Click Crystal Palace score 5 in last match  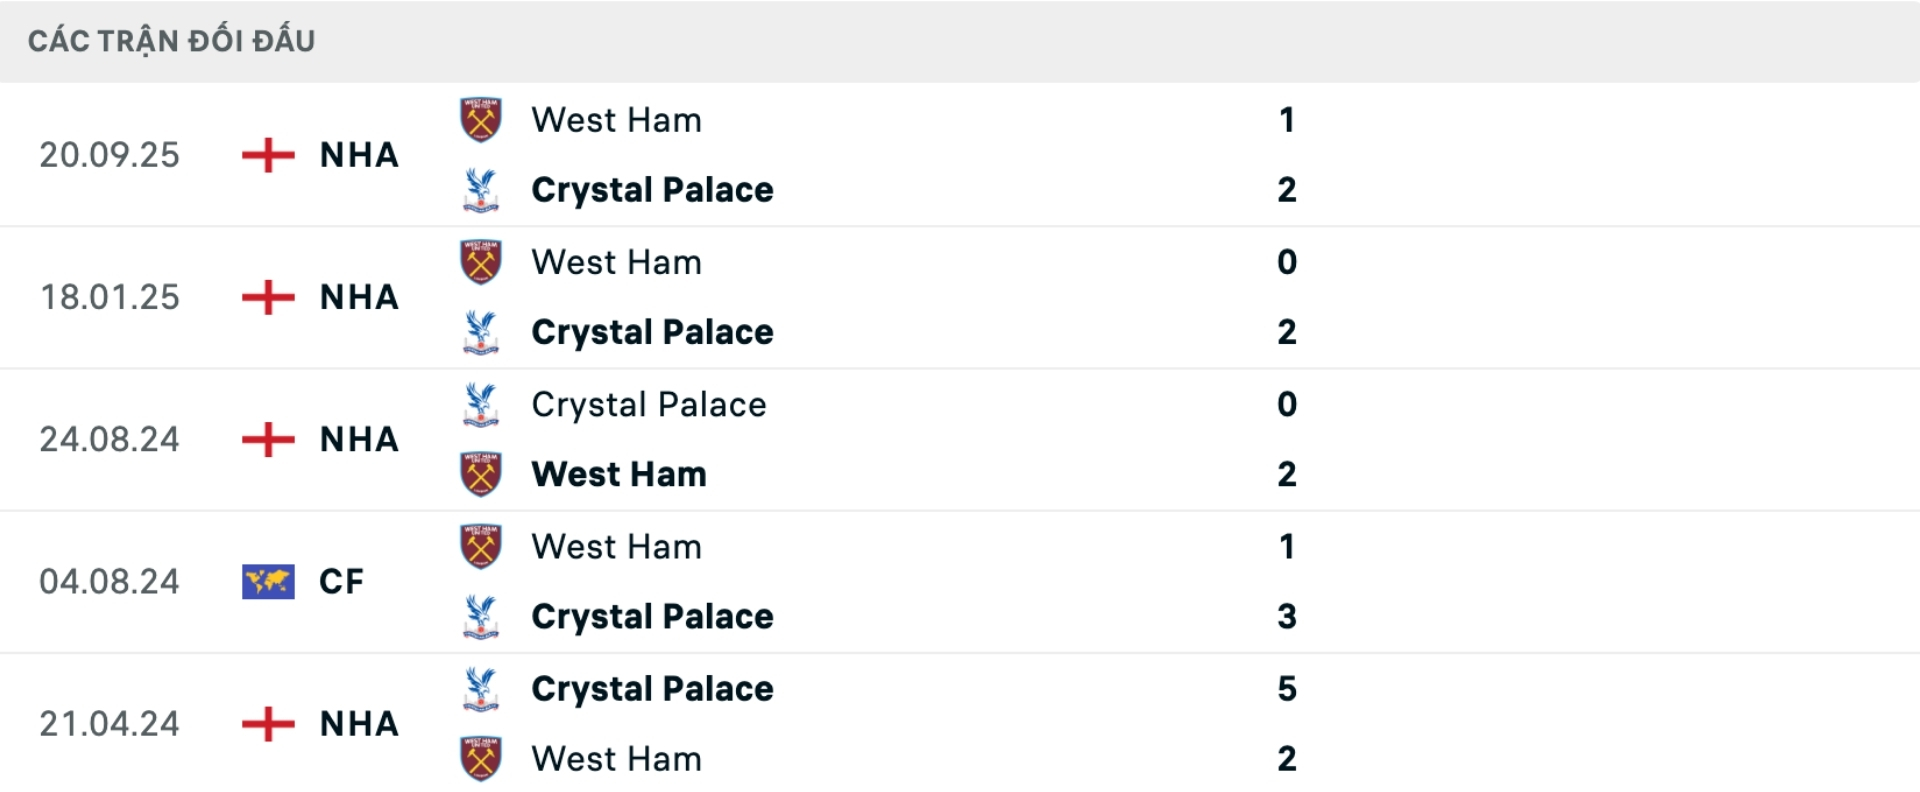coord(1287,689)
